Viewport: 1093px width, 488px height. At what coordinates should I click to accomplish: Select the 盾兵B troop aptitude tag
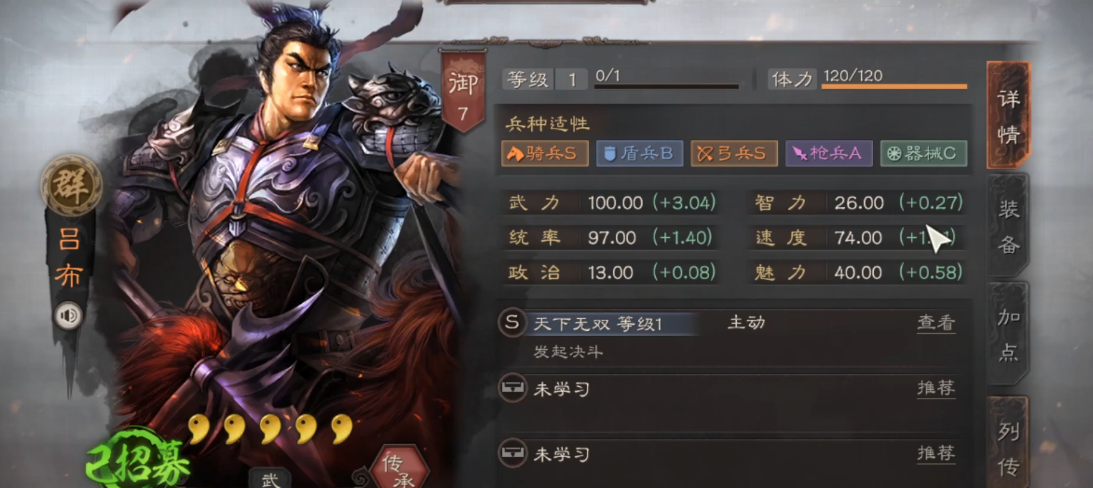639,154
